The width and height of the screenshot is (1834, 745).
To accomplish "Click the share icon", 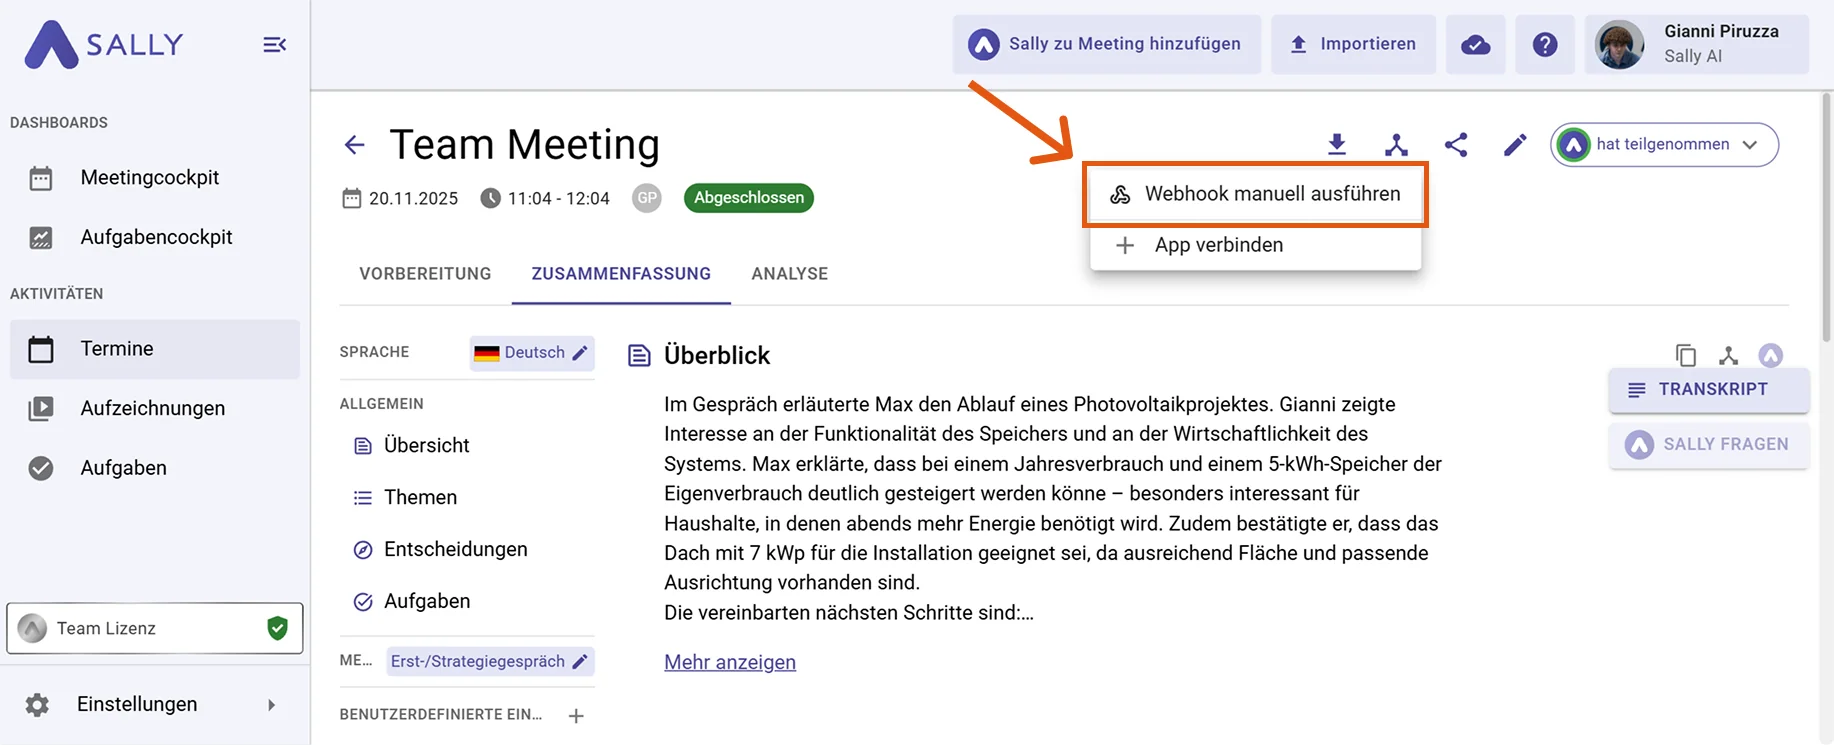I will [1456, 144].
